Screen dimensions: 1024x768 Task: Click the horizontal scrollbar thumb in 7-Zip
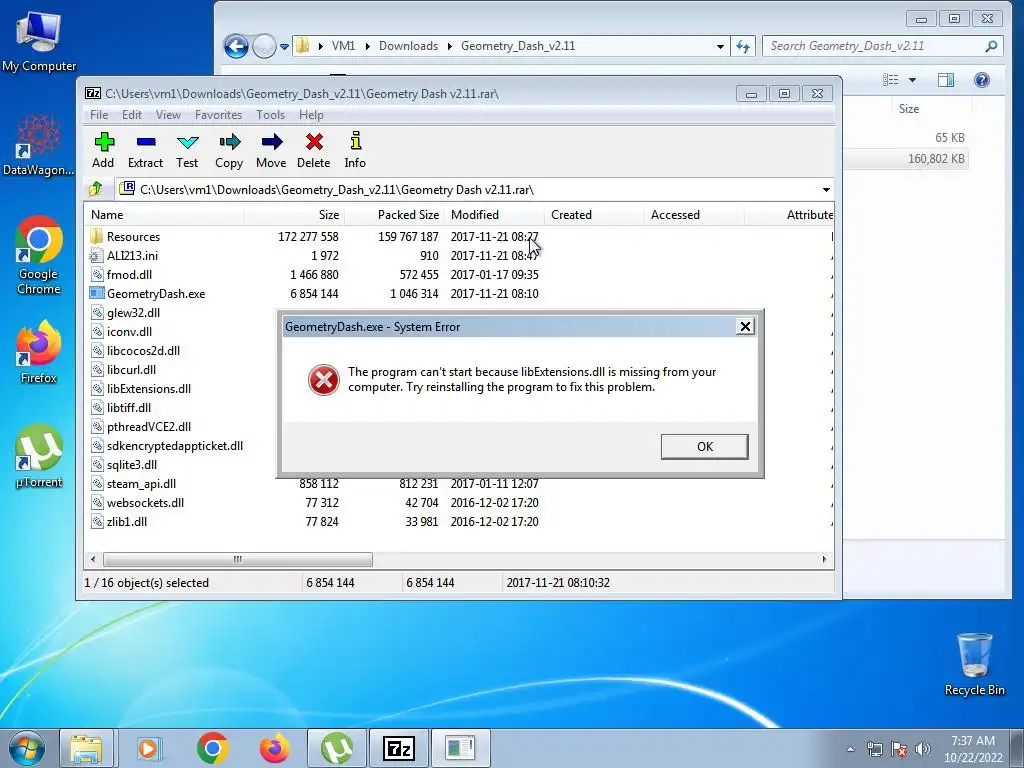coord(238,560)
